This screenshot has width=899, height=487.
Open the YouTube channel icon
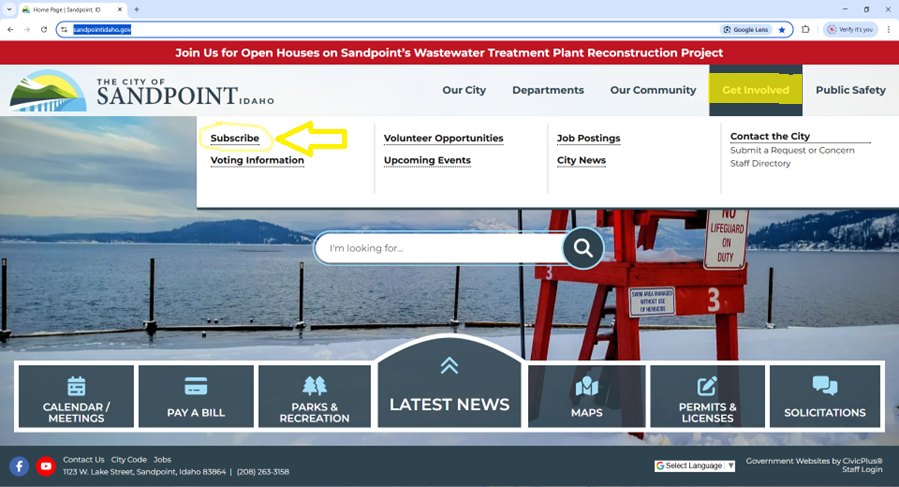(46, 466)
